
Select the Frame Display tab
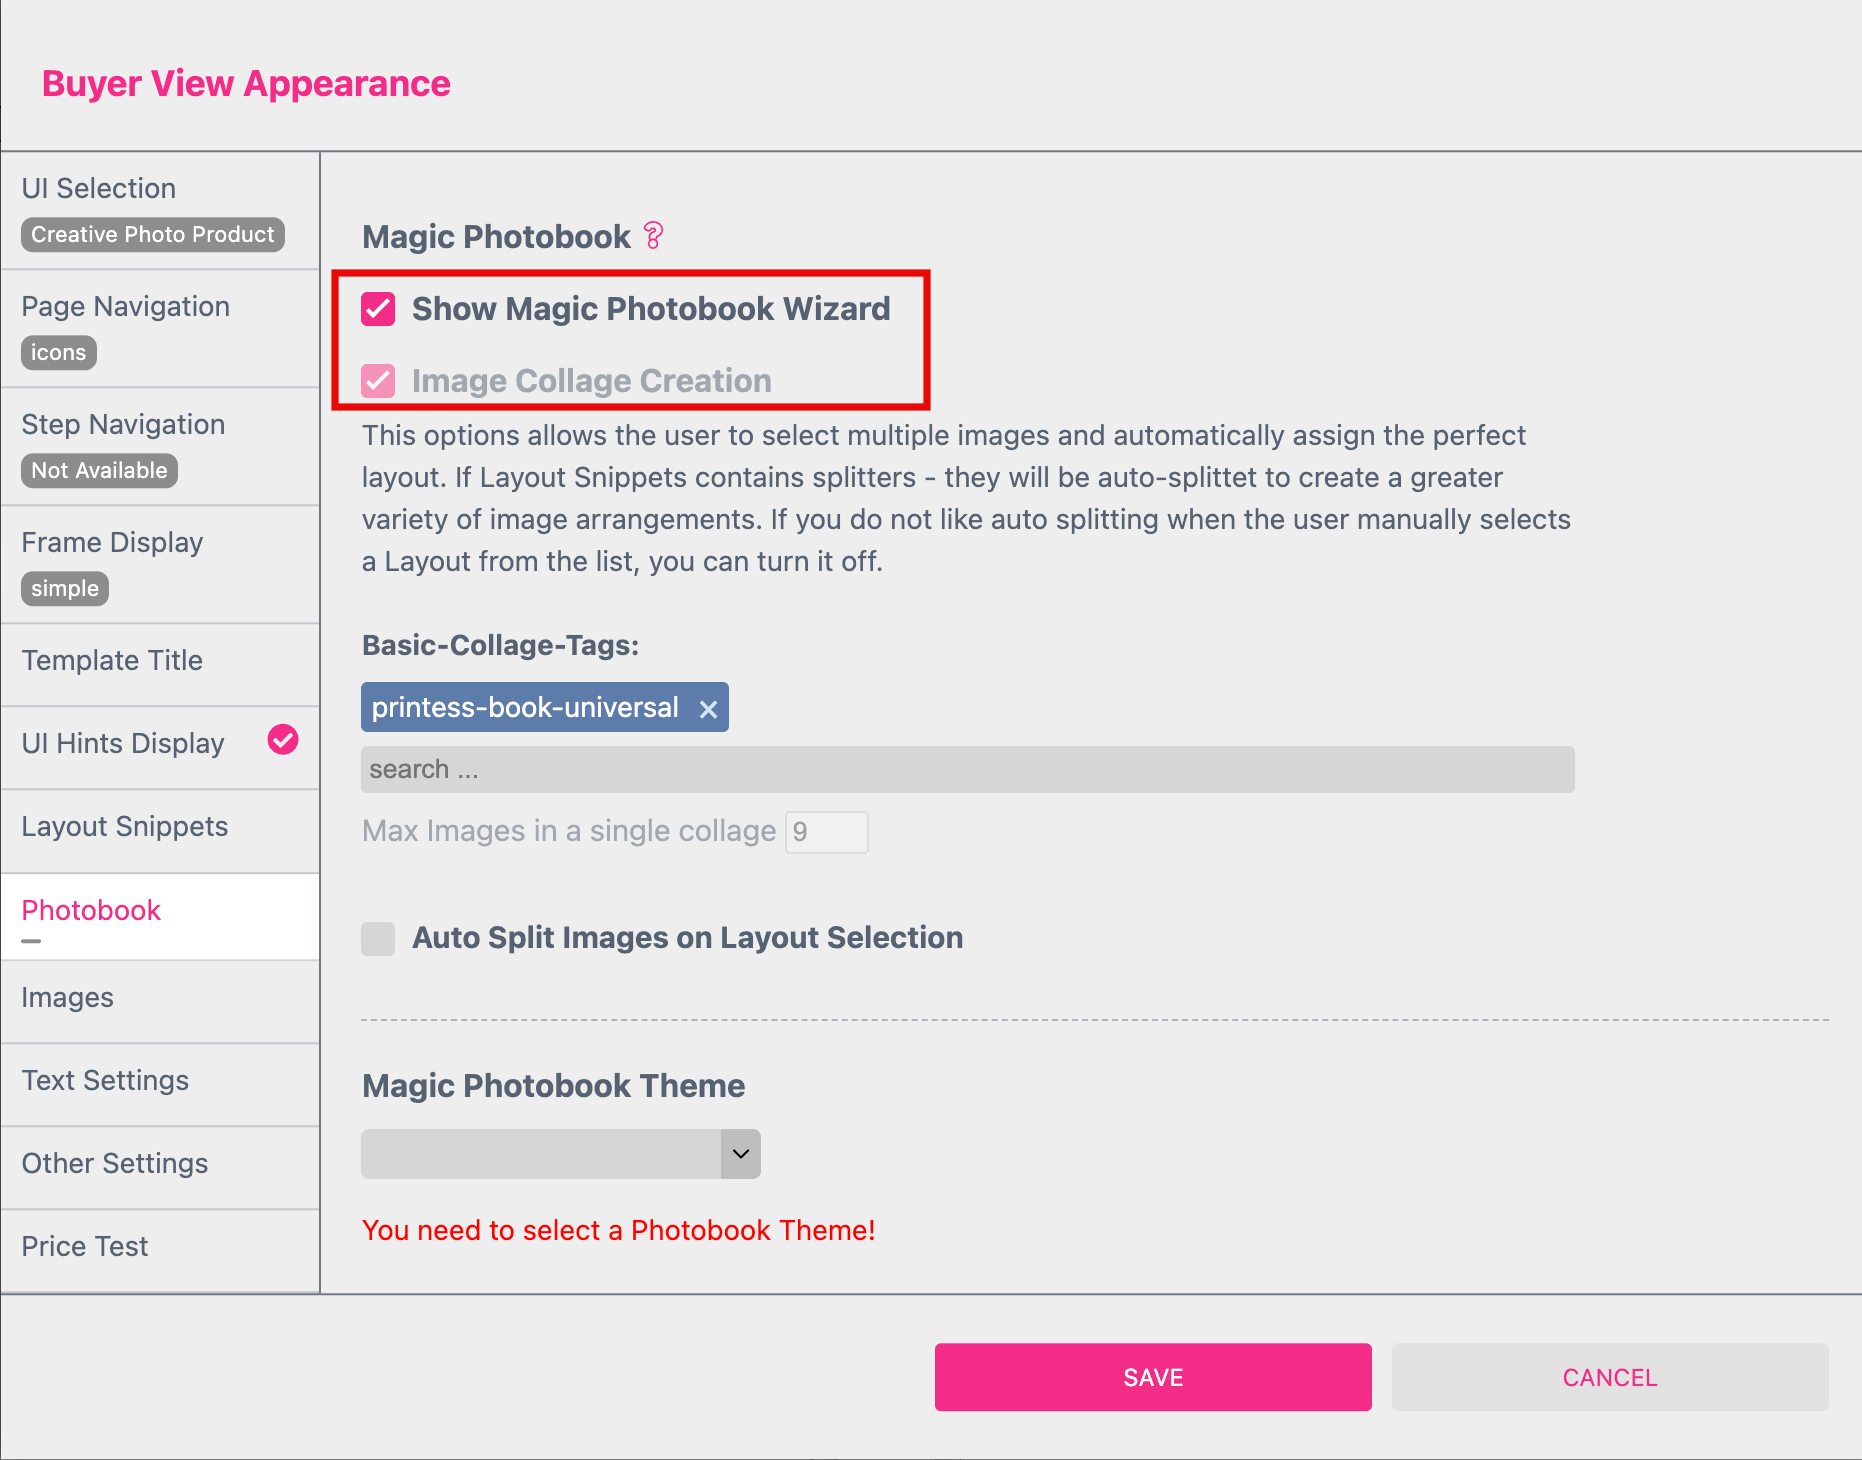[160, 564]
